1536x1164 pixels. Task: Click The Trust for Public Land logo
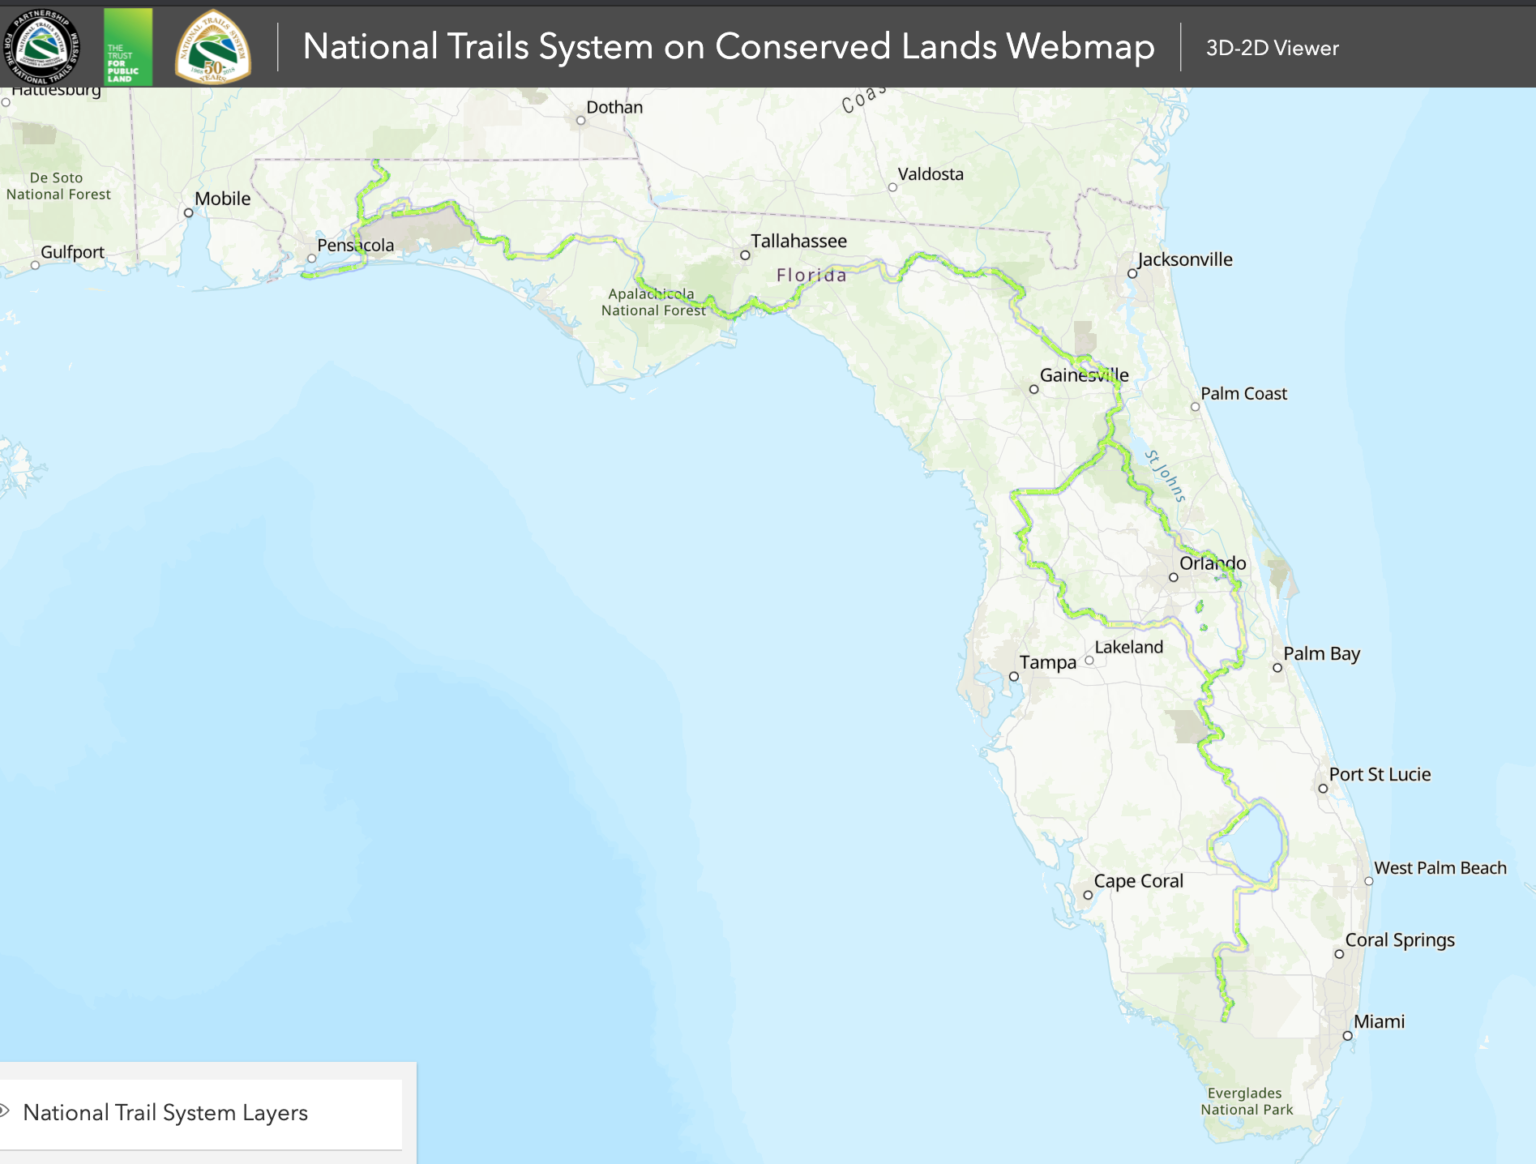click(x=127, y=46)
